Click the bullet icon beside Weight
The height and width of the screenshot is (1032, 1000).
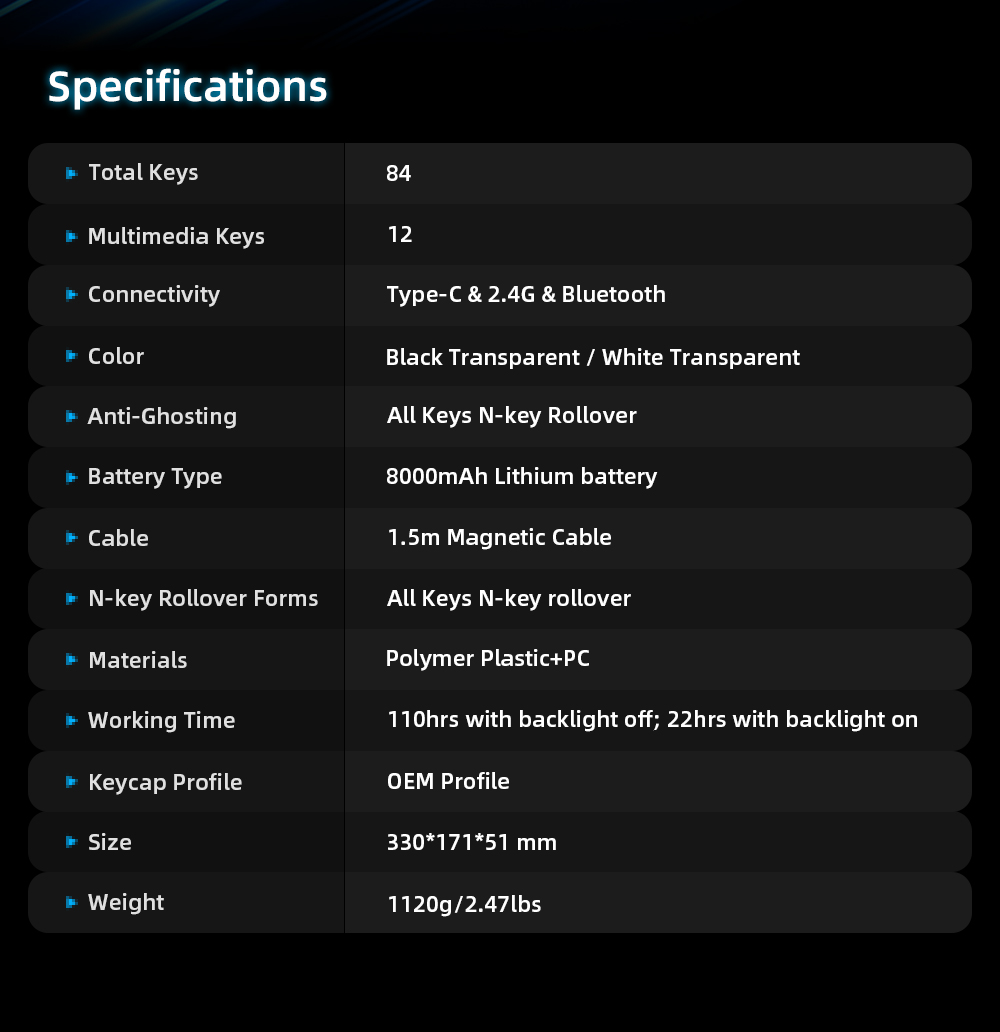tap(71, 903)
